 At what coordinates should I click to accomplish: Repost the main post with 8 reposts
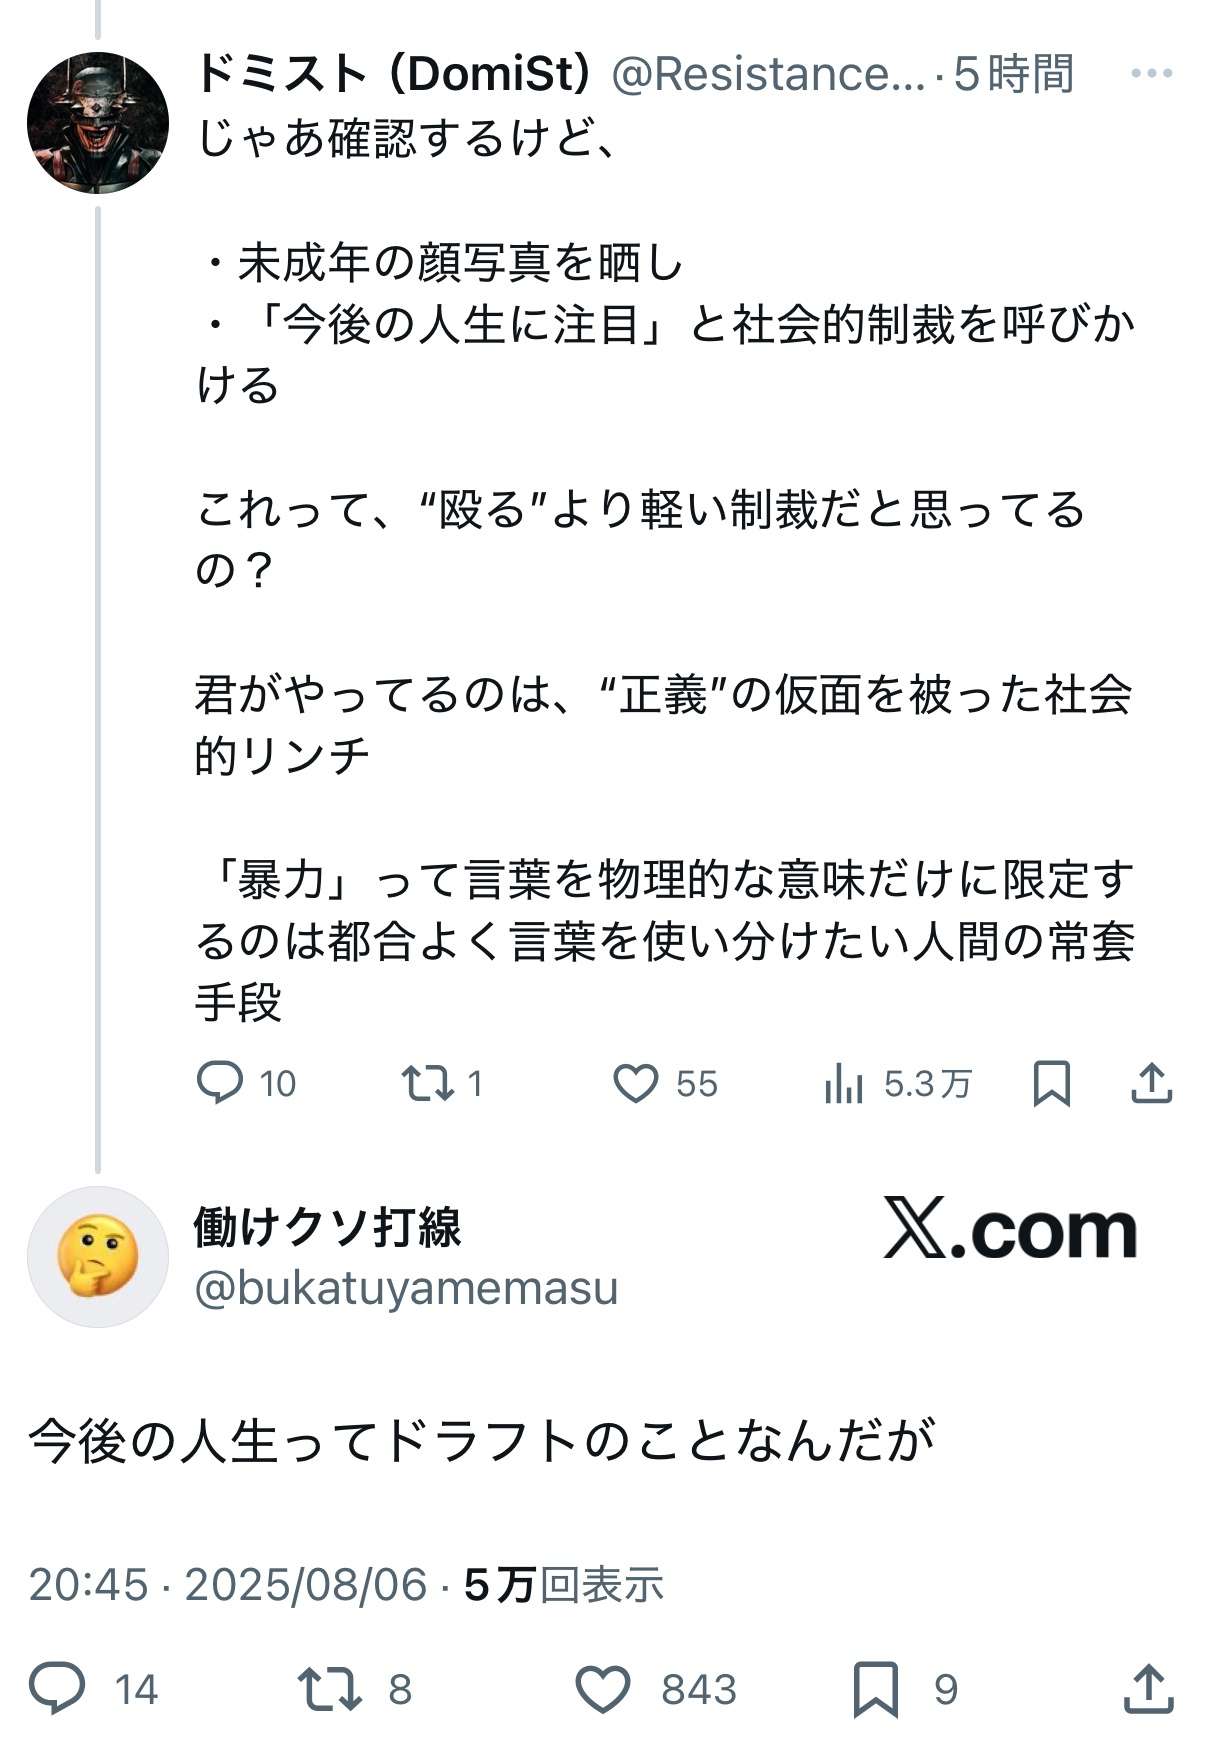coord(330,1689)
